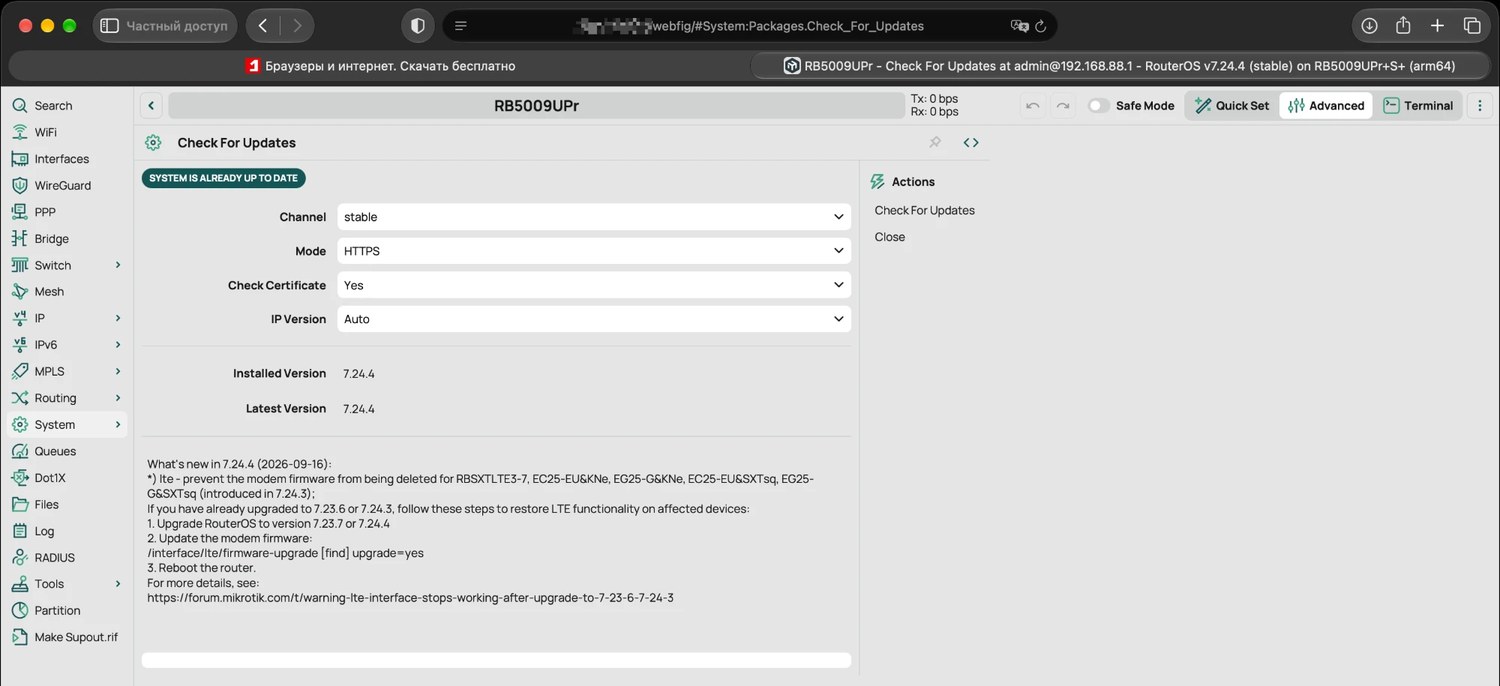Expand the MPLS submenu chevron
This screenshot has width=1500, height=686.
tap(118, 371)
